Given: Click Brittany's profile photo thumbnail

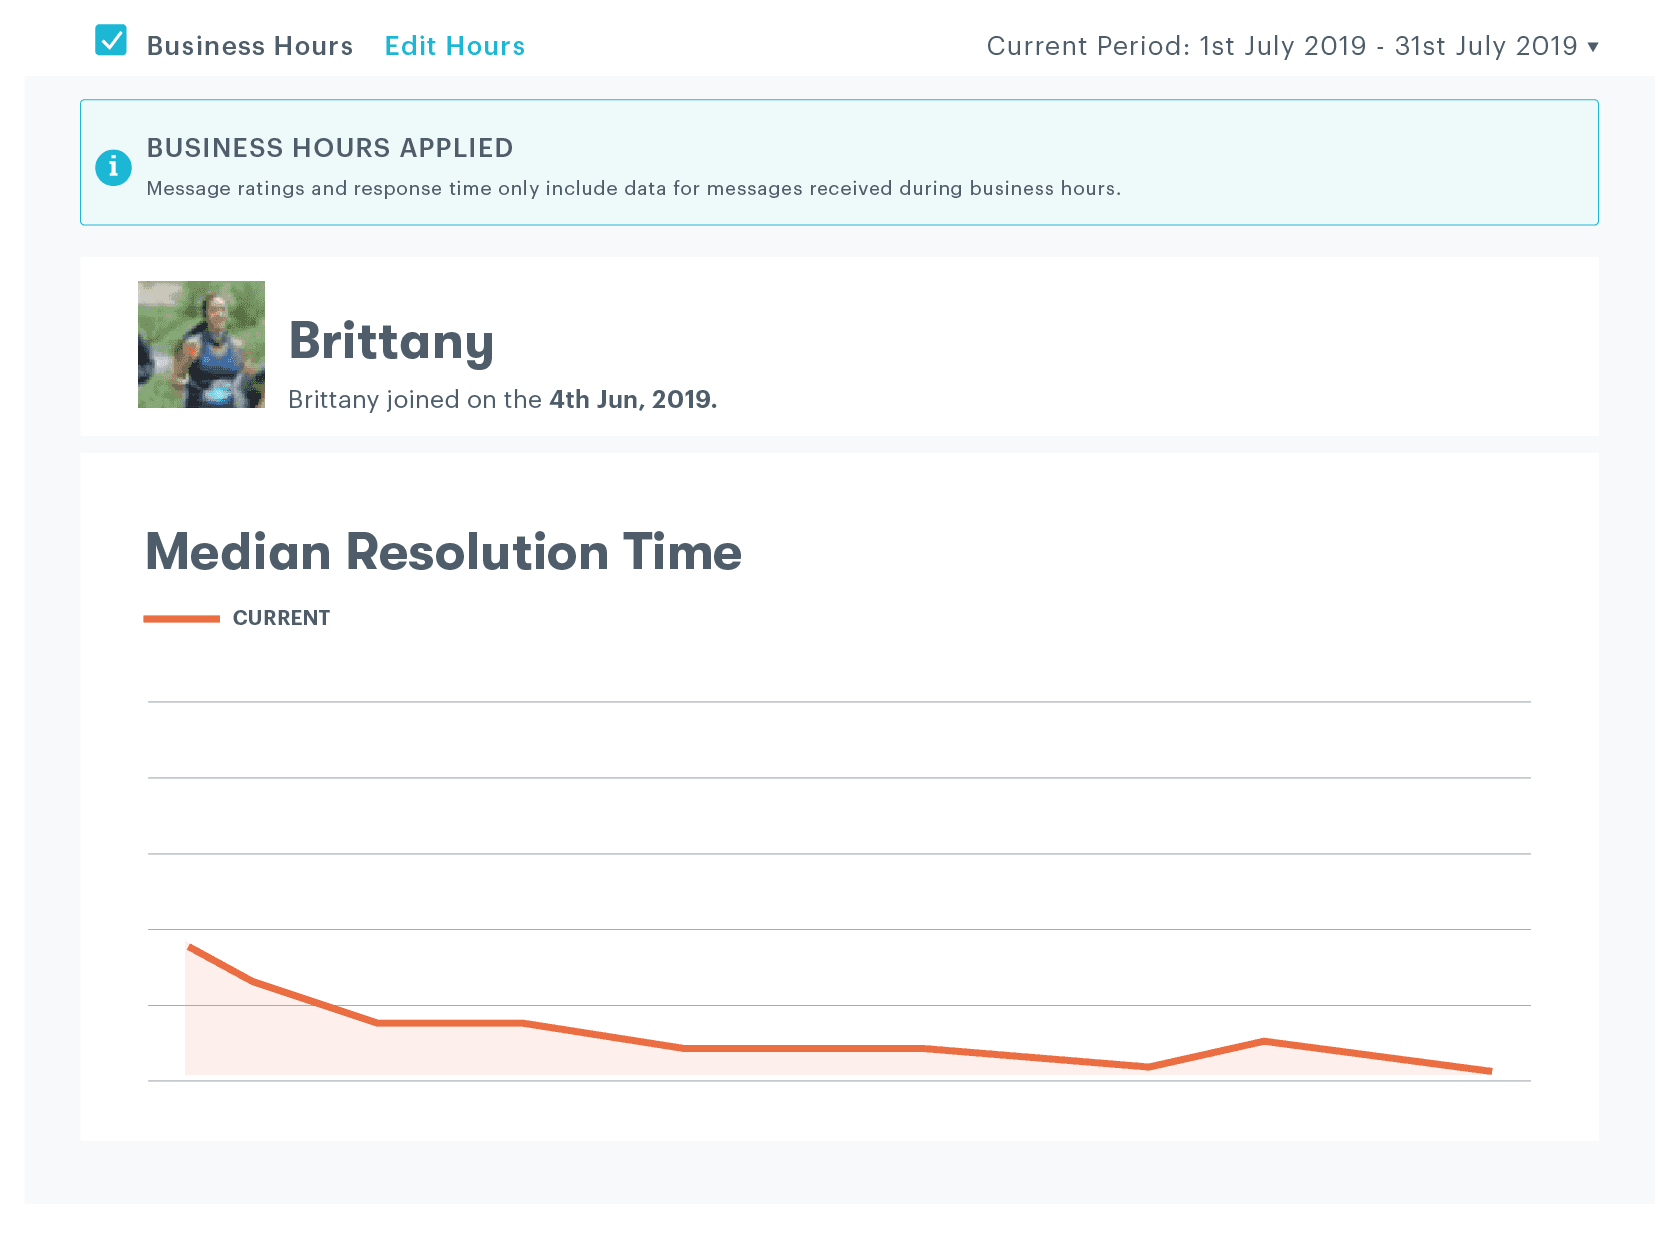Looking at the screenshot, I should click(x=201, y=344).
